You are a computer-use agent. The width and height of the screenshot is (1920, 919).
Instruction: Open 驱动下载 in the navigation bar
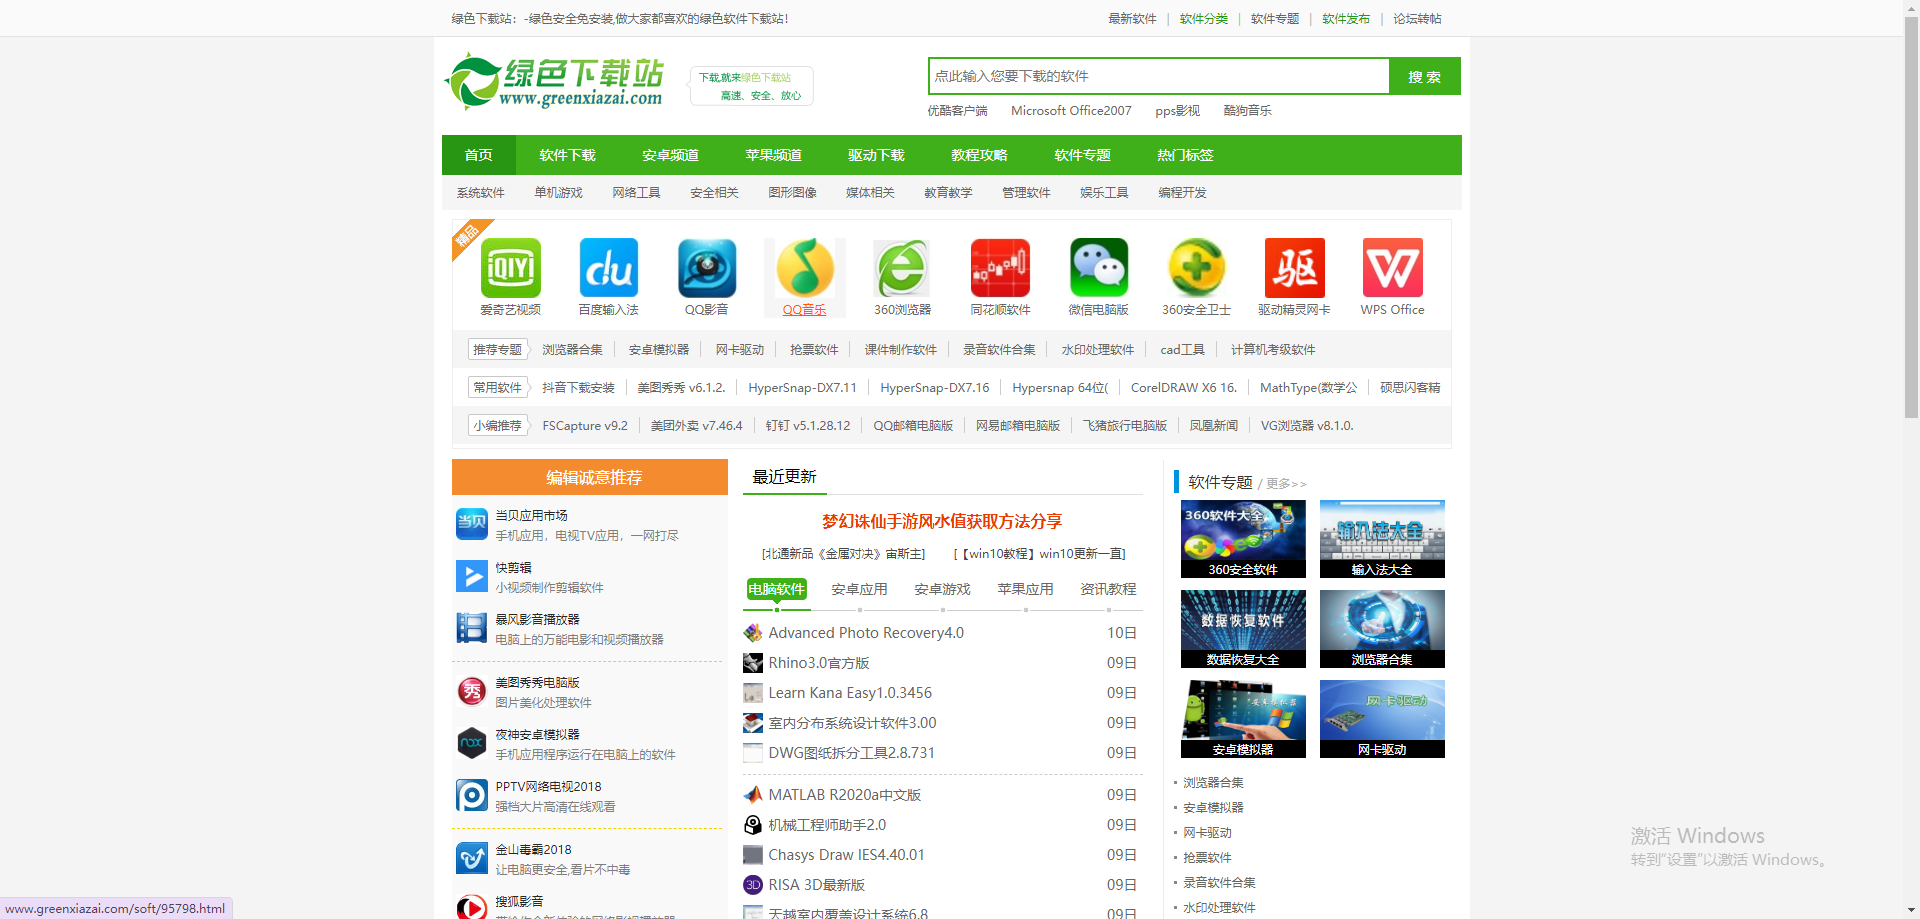coord(876,155)
